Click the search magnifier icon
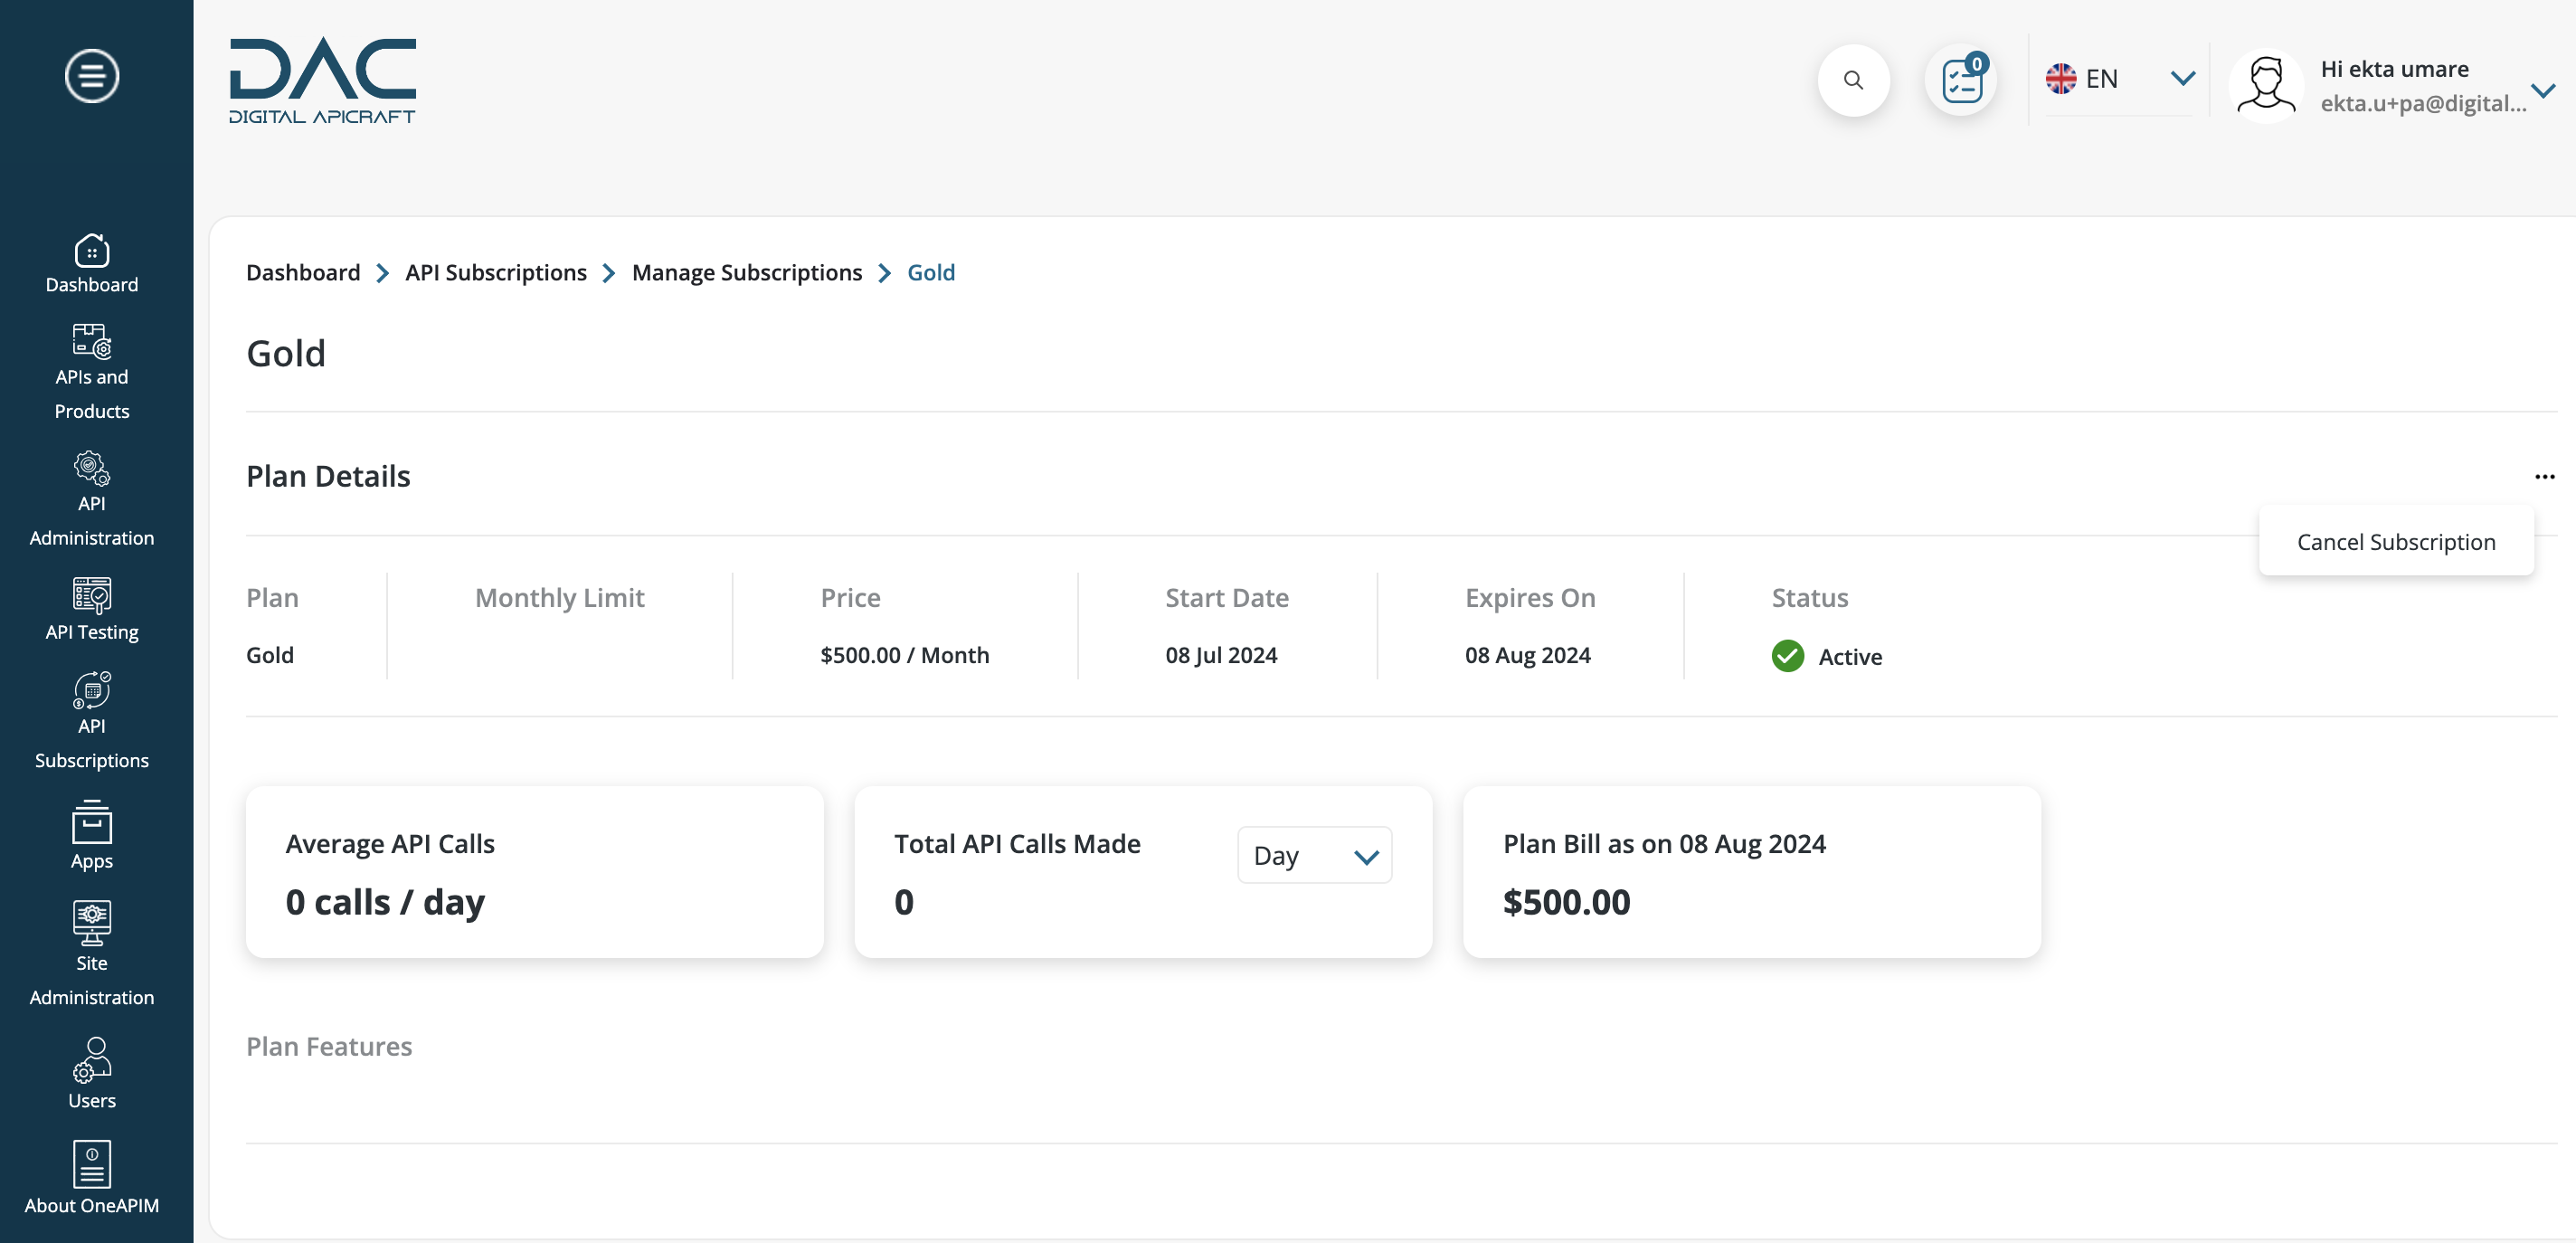Viewport: 2576px width, 1243px height. point(1853,80)
